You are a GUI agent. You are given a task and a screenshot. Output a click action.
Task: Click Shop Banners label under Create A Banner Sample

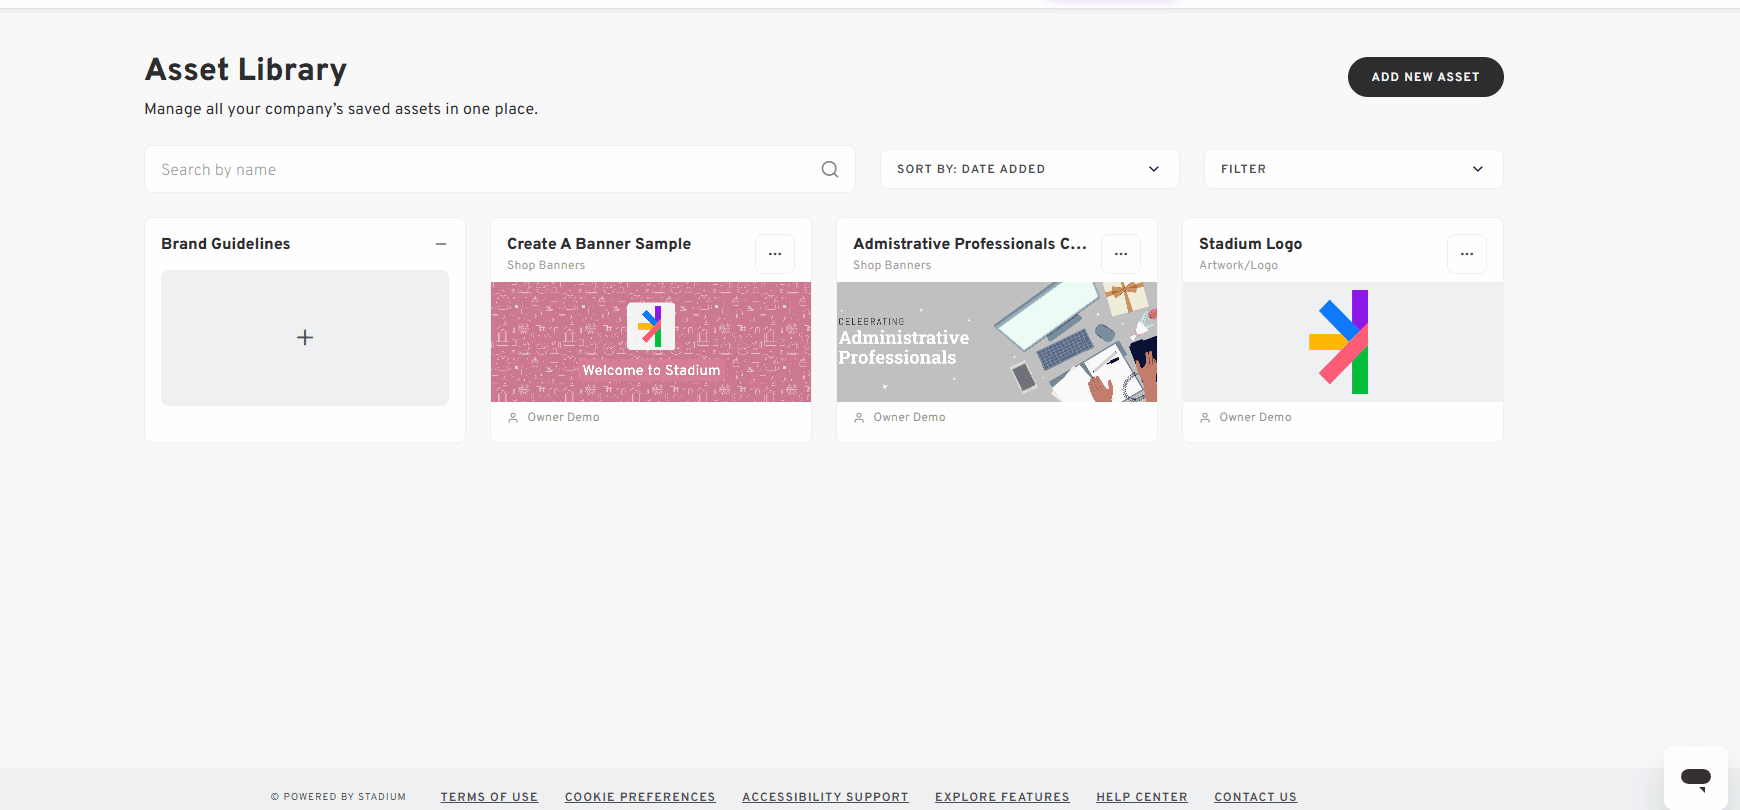(546, 265)
